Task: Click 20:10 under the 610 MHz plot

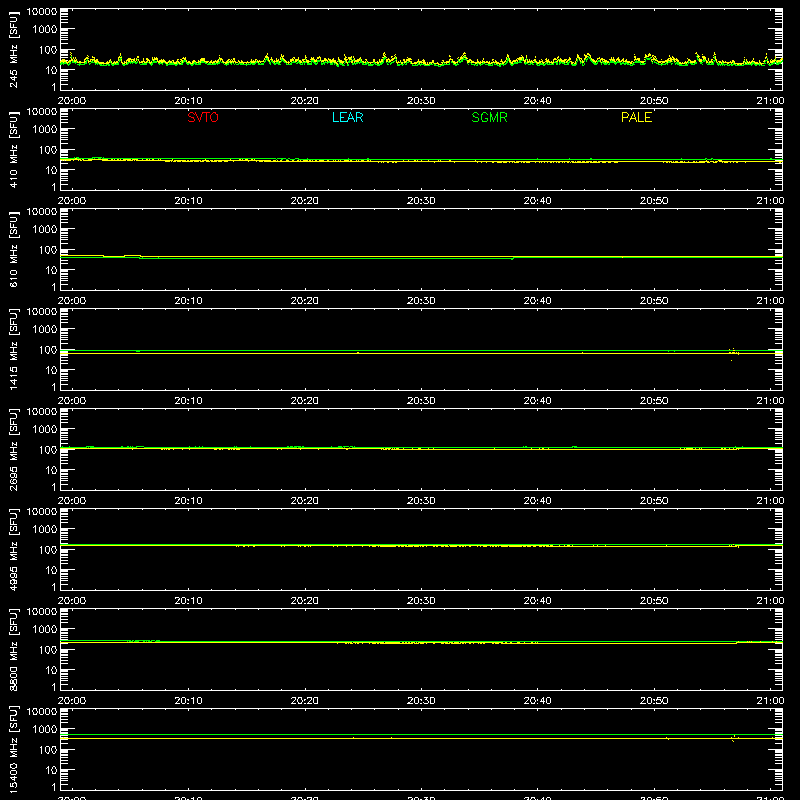Action: 188,301
